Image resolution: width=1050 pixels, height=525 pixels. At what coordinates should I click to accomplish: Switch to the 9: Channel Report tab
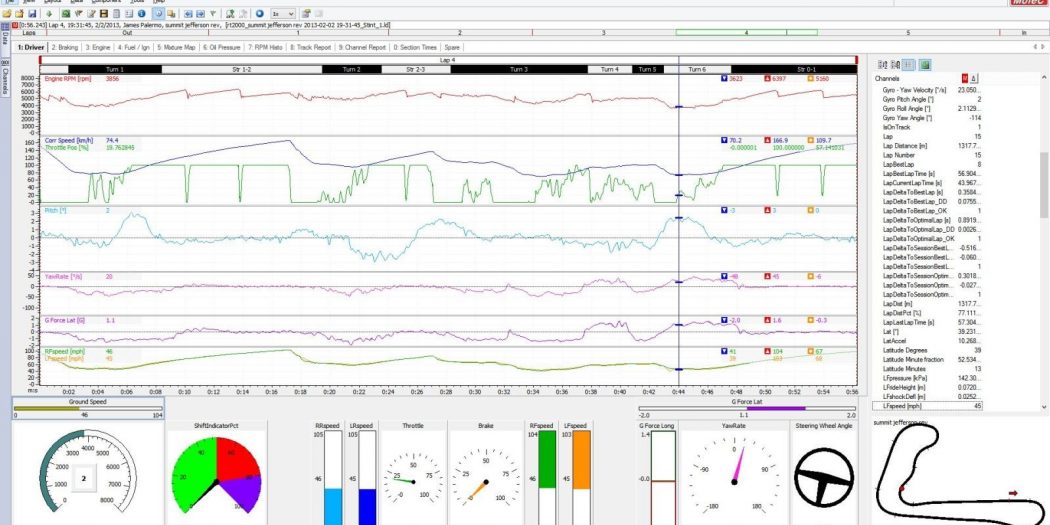[x=362, y=48]
